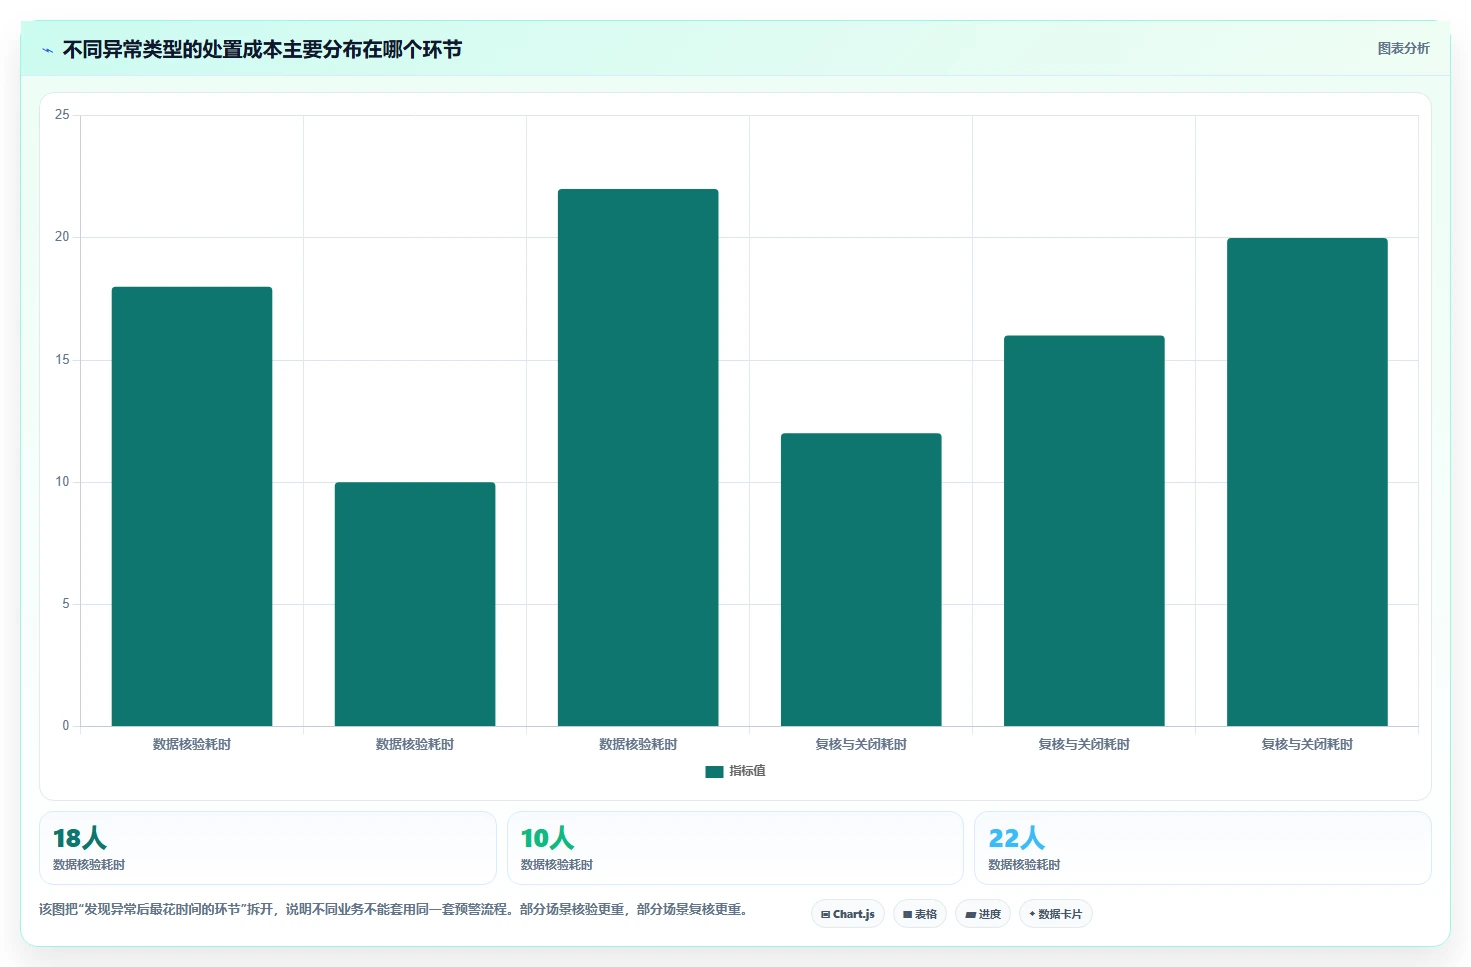Click the tallest bar, valued 22
1471x967 pixels.
click(x=638, y=457)
